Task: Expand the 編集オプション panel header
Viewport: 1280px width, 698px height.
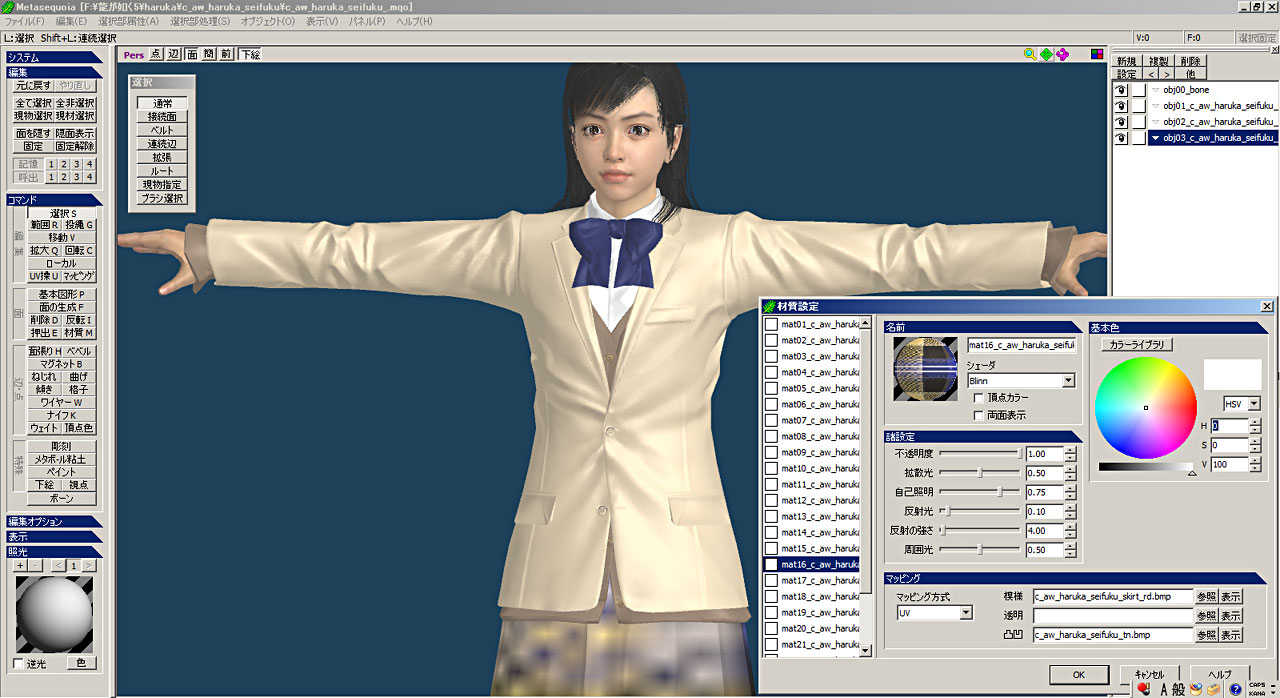Action: [x=54, y=522]
